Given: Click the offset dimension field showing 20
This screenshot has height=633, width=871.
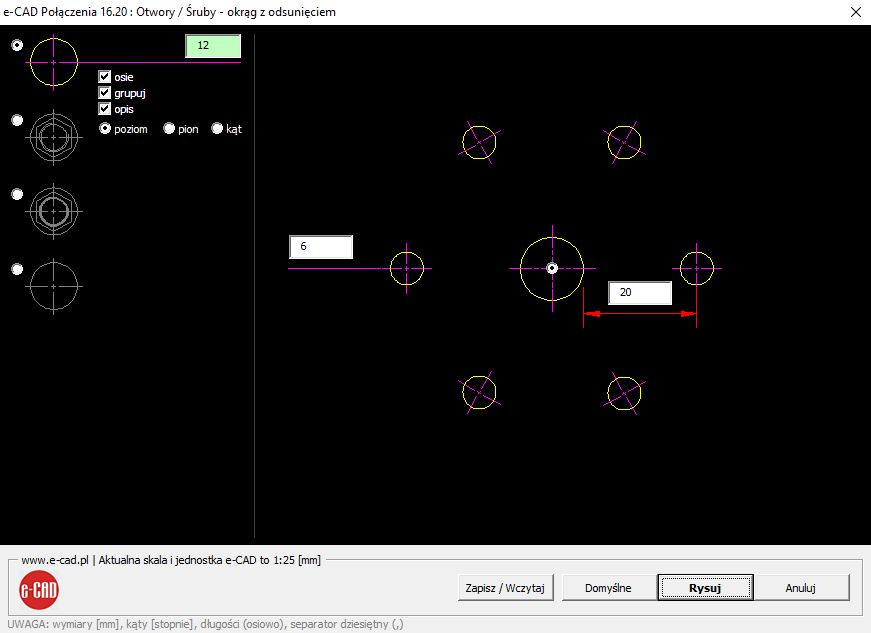Looking at the screenshot, I should coord(640,293).
